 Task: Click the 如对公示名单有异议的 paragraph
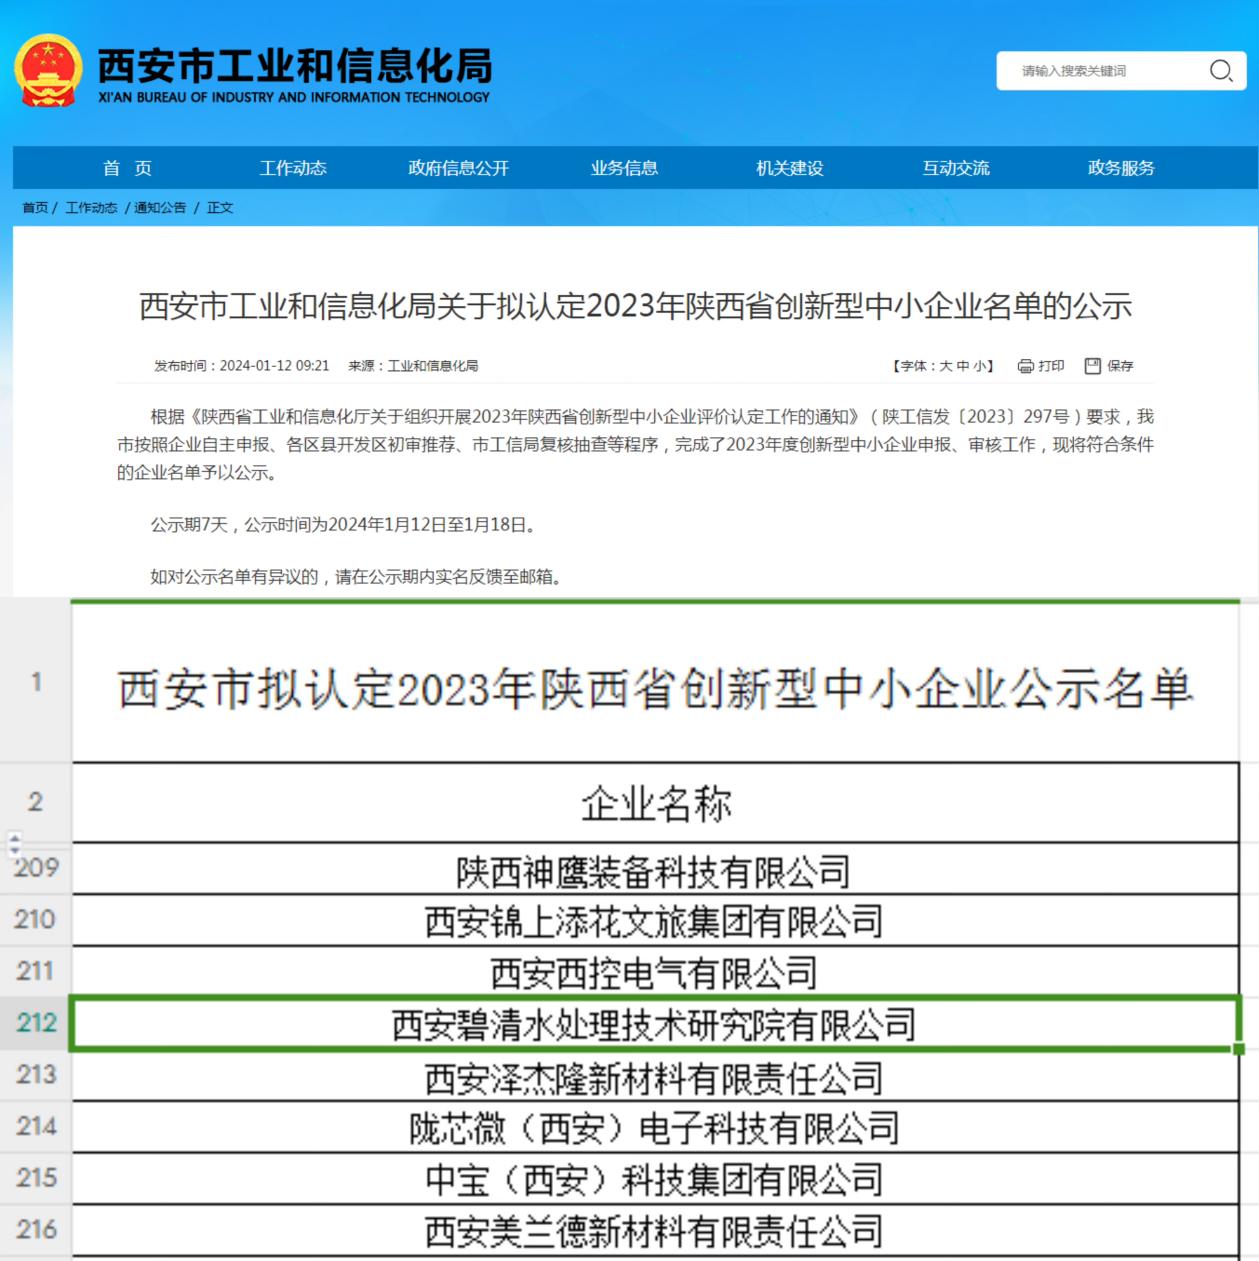(x=356, y=577)
